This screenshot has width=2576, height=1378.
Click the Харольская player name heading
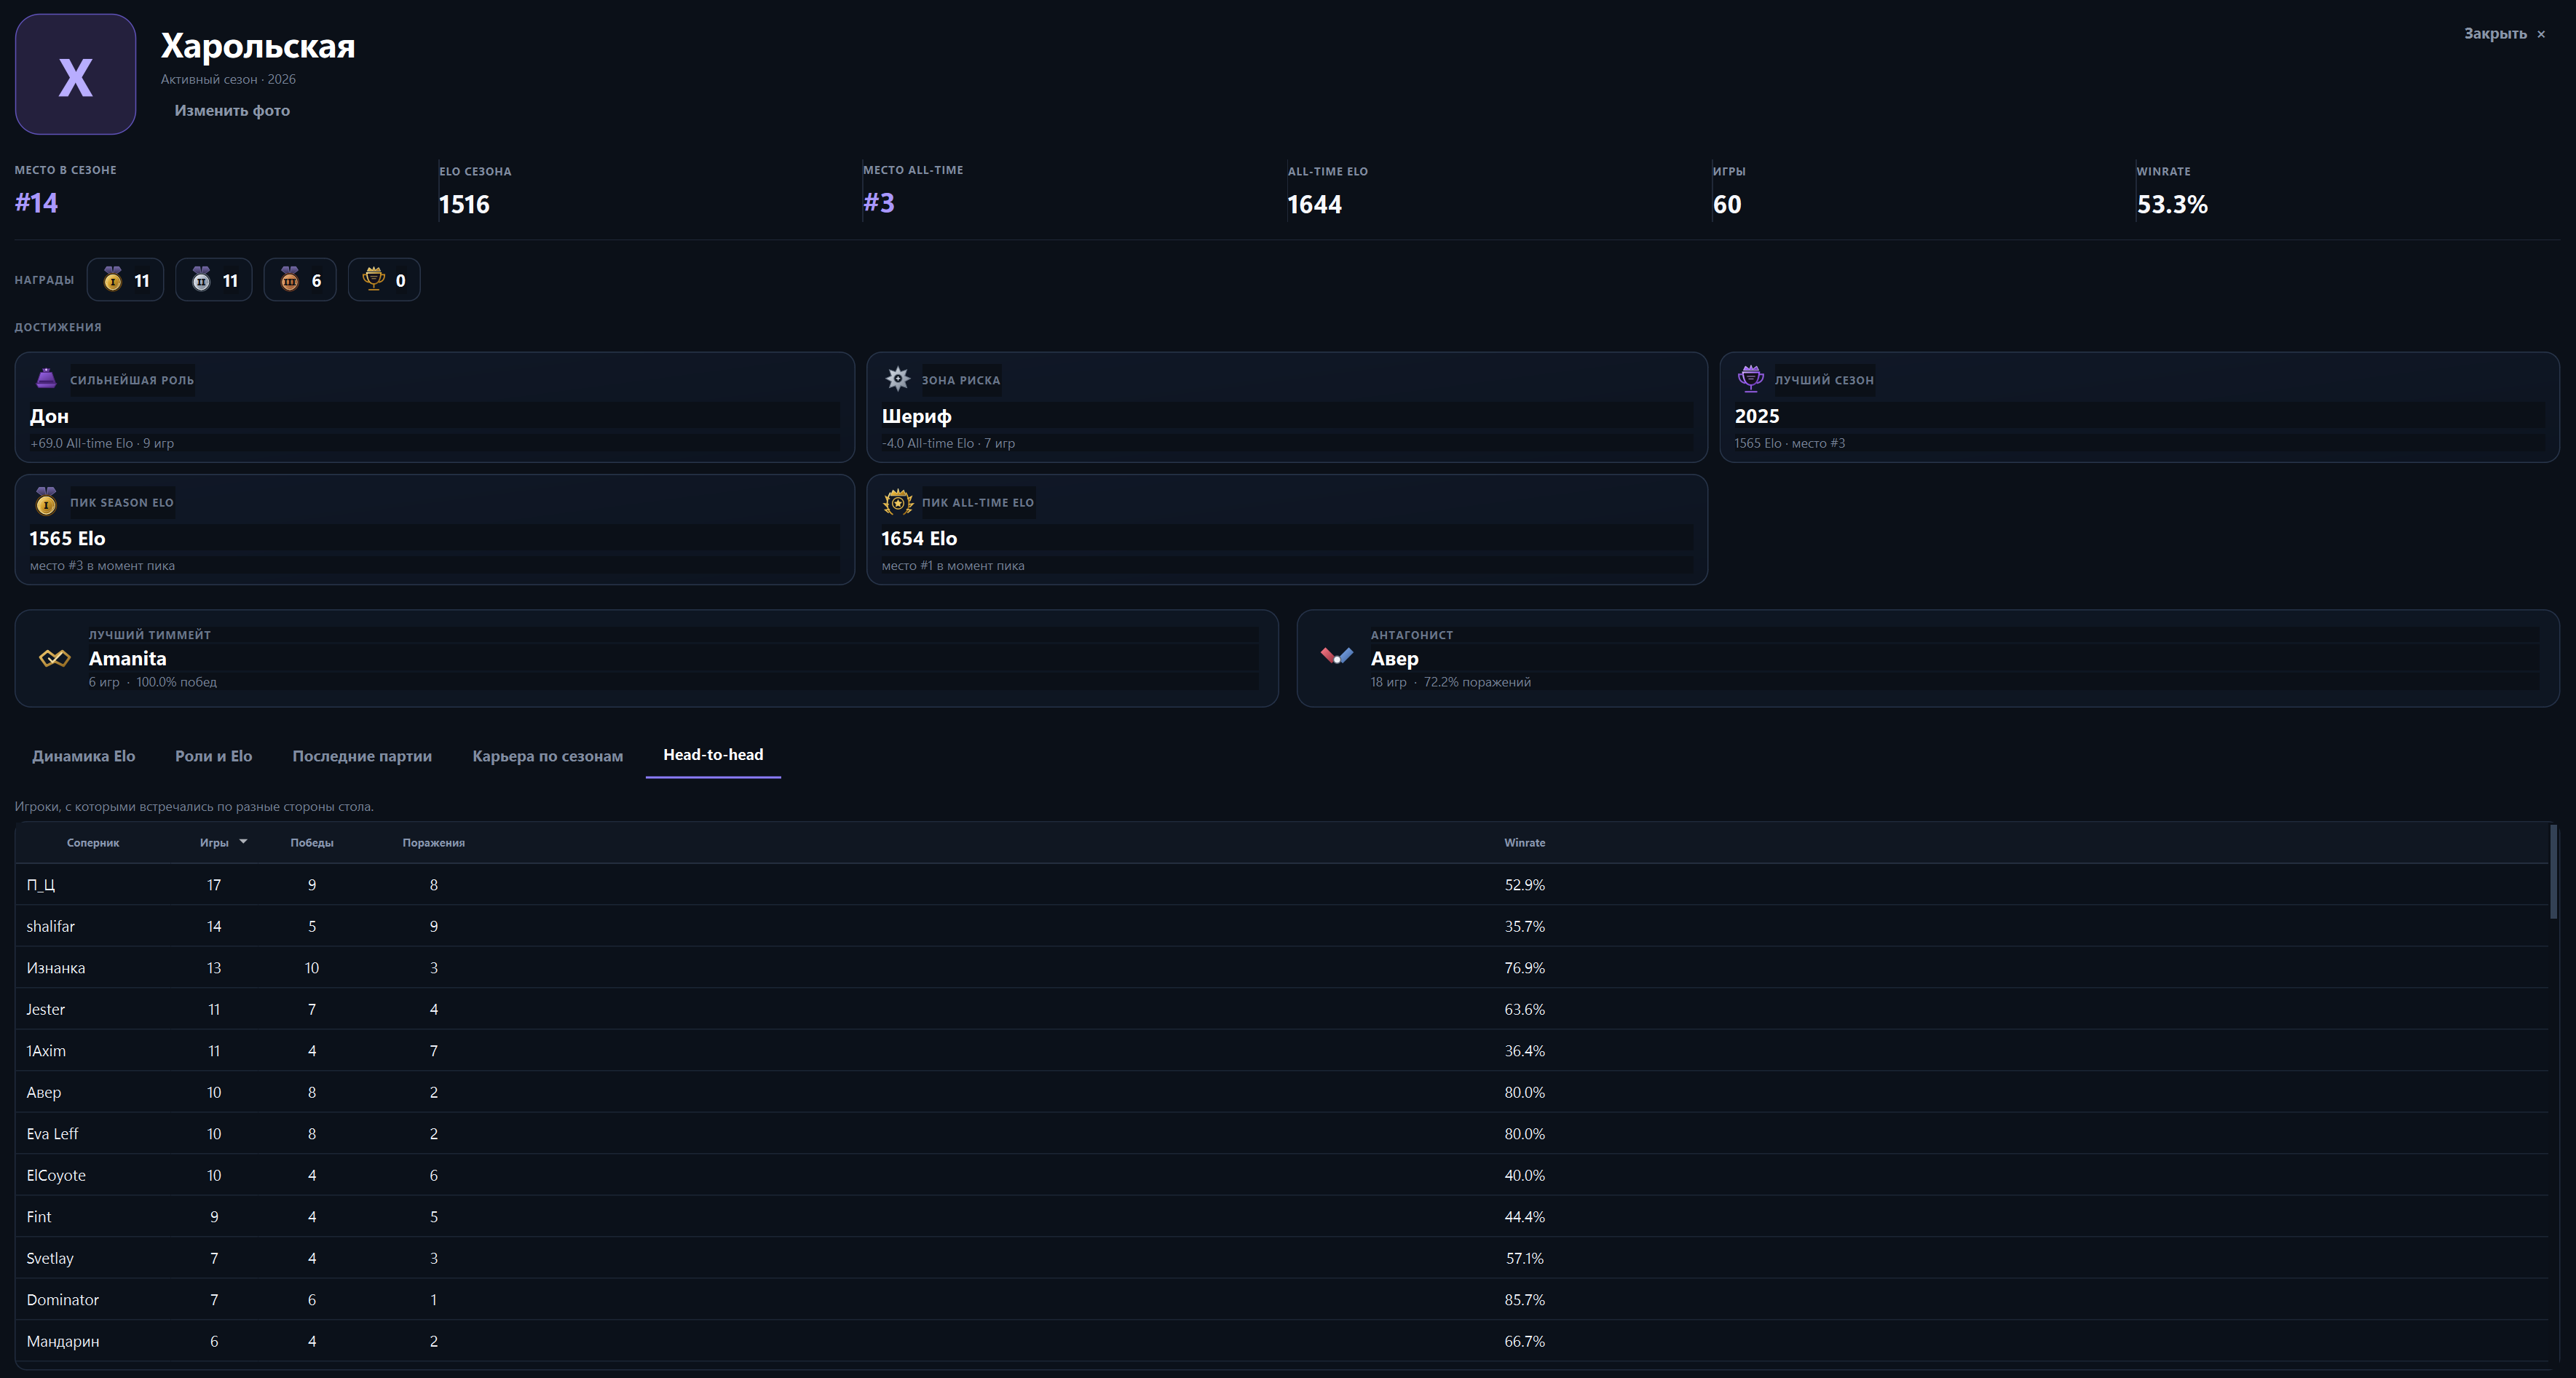coord(258,46)
